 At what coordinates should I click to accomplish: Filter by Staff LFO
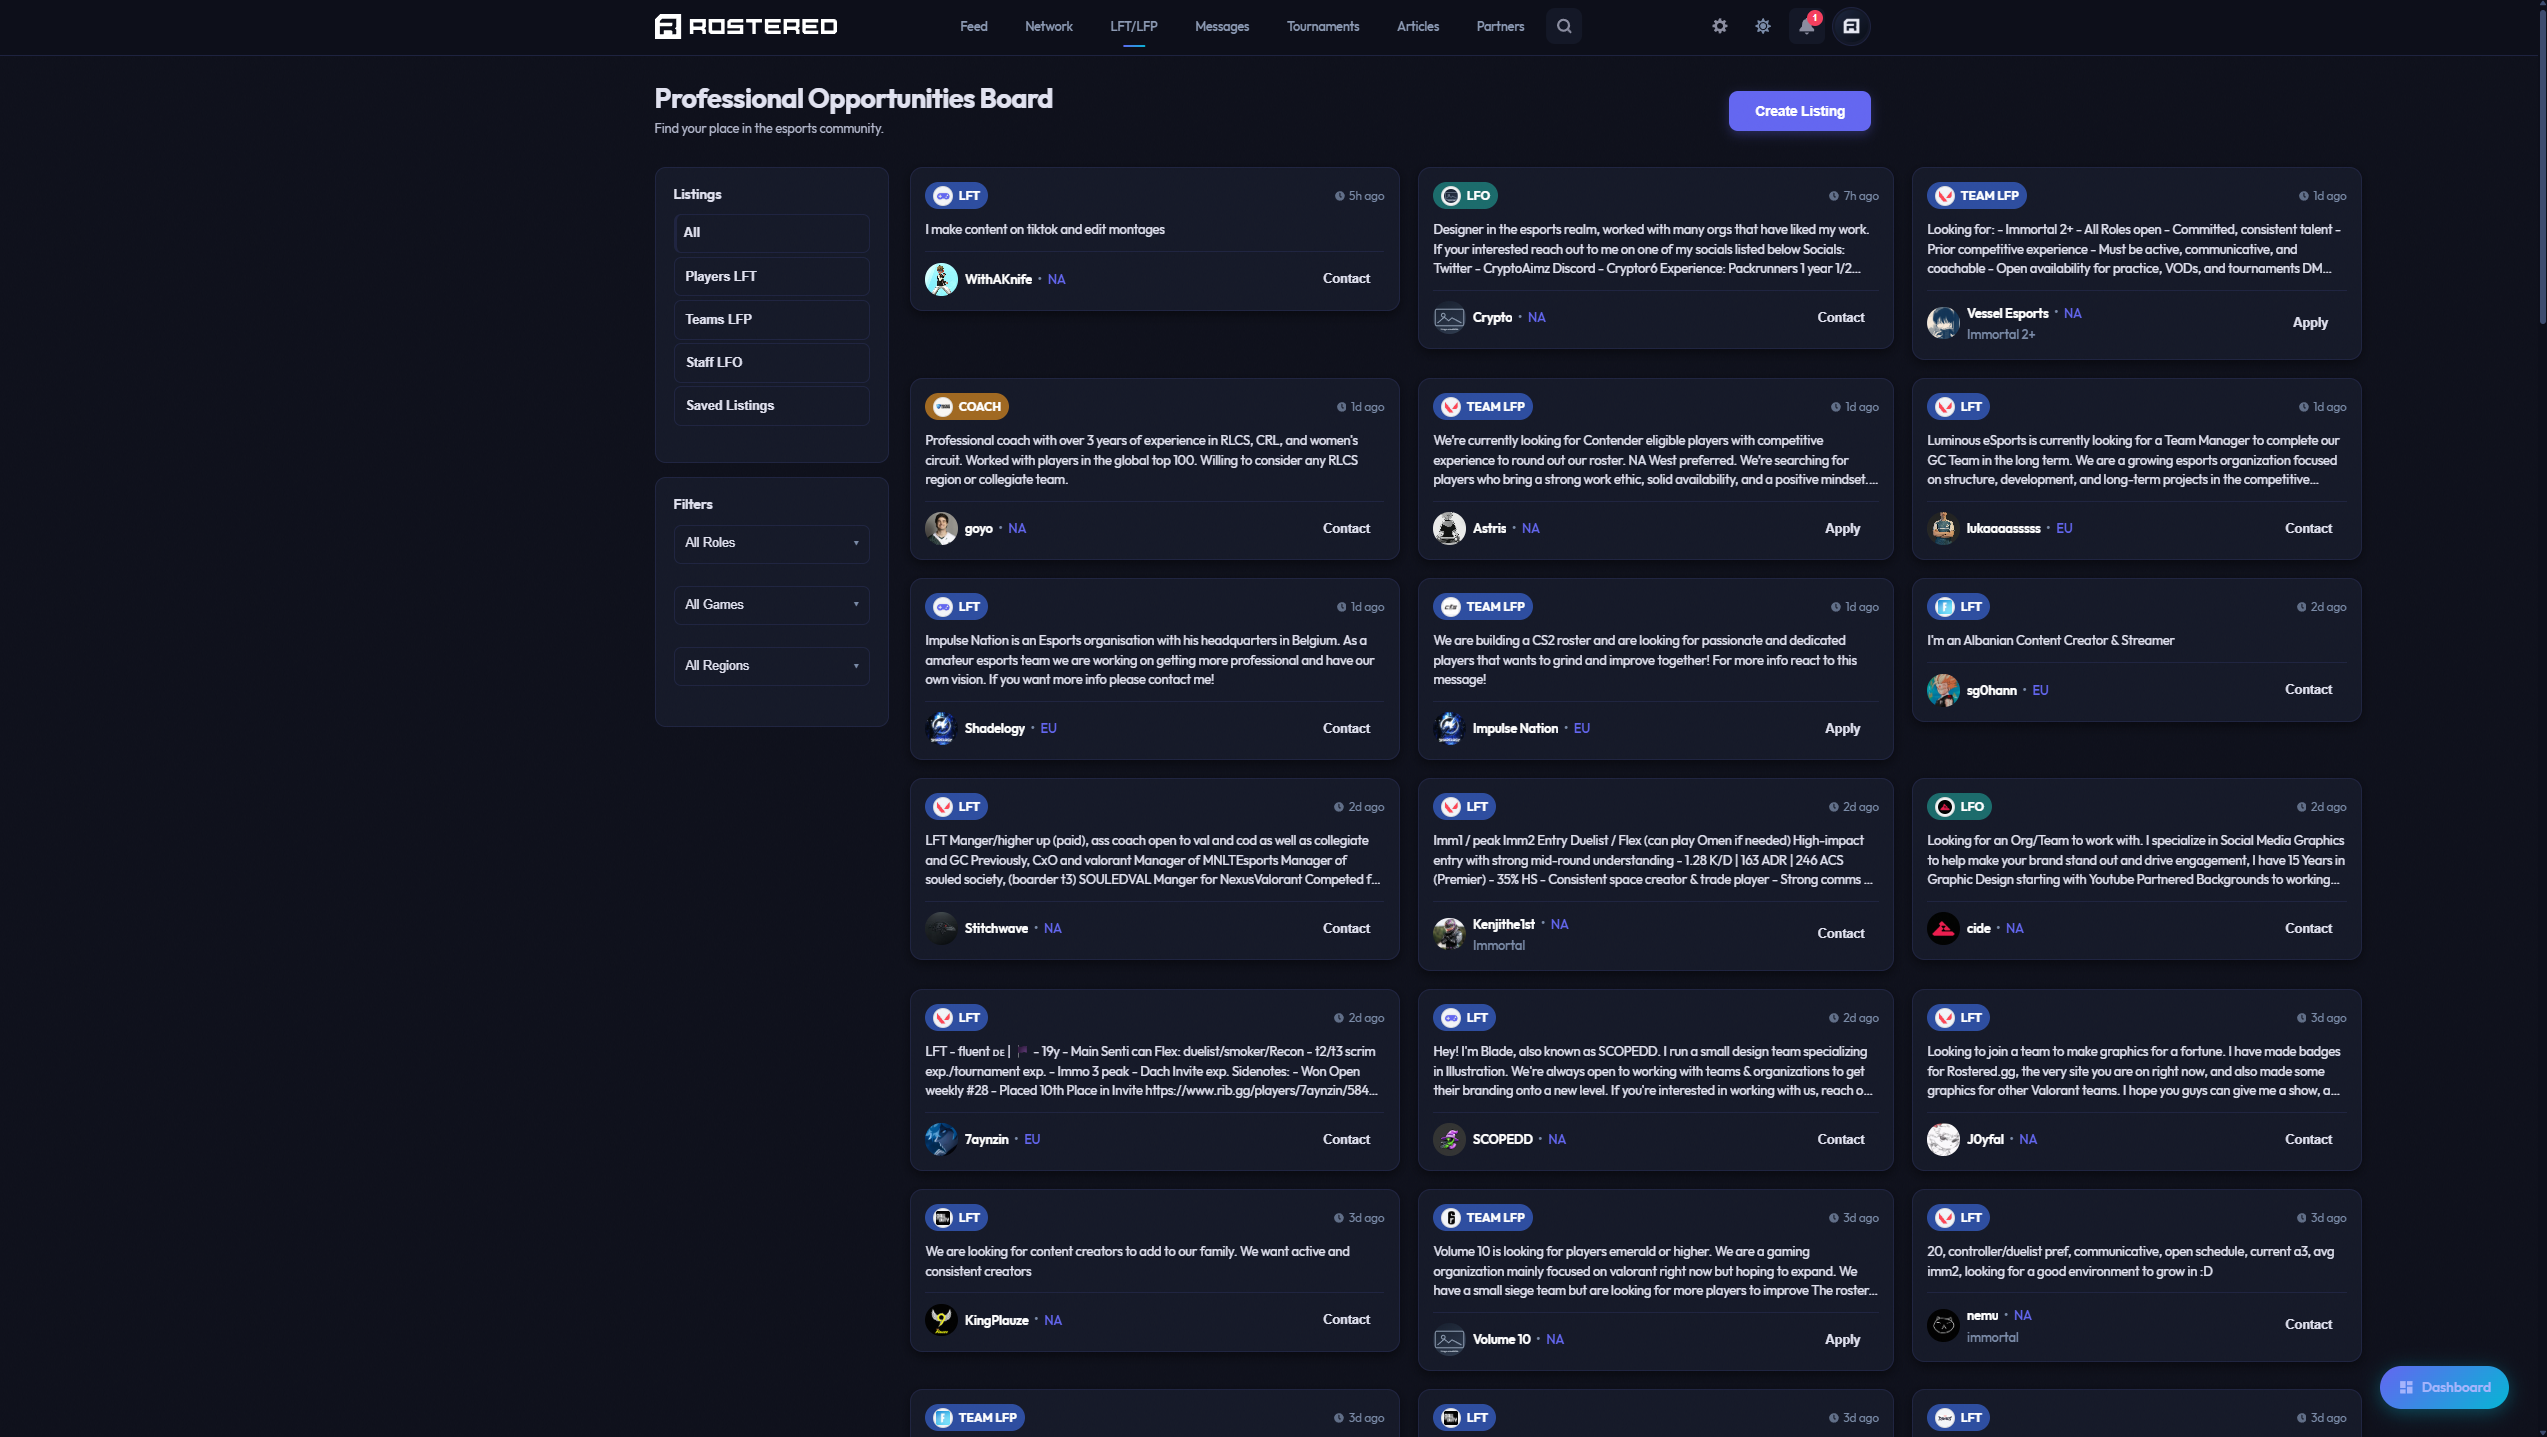point(771,363)
